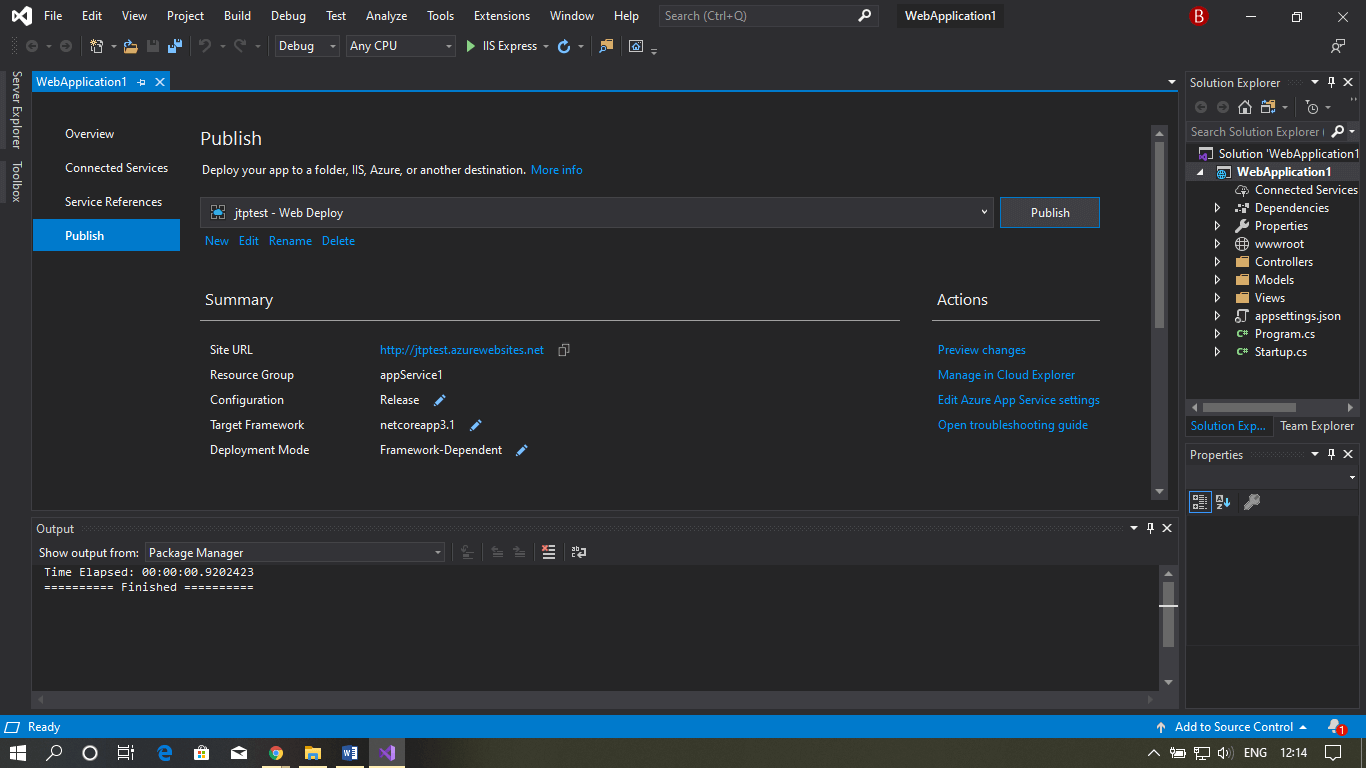
Task: Open the Show output from dropdown
Action: point(295,552)
